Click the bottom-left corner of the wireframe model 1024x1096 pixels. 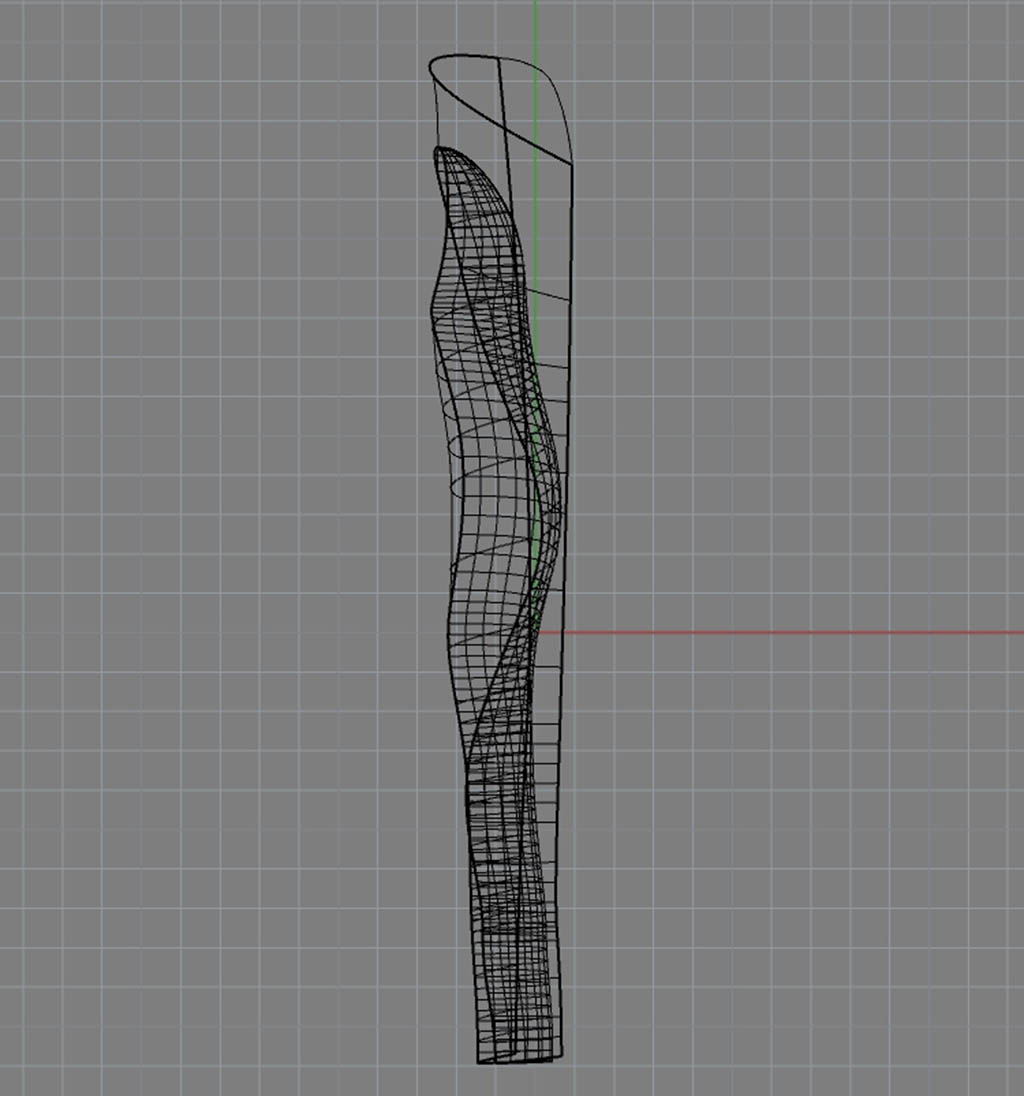click(479, 1061)
